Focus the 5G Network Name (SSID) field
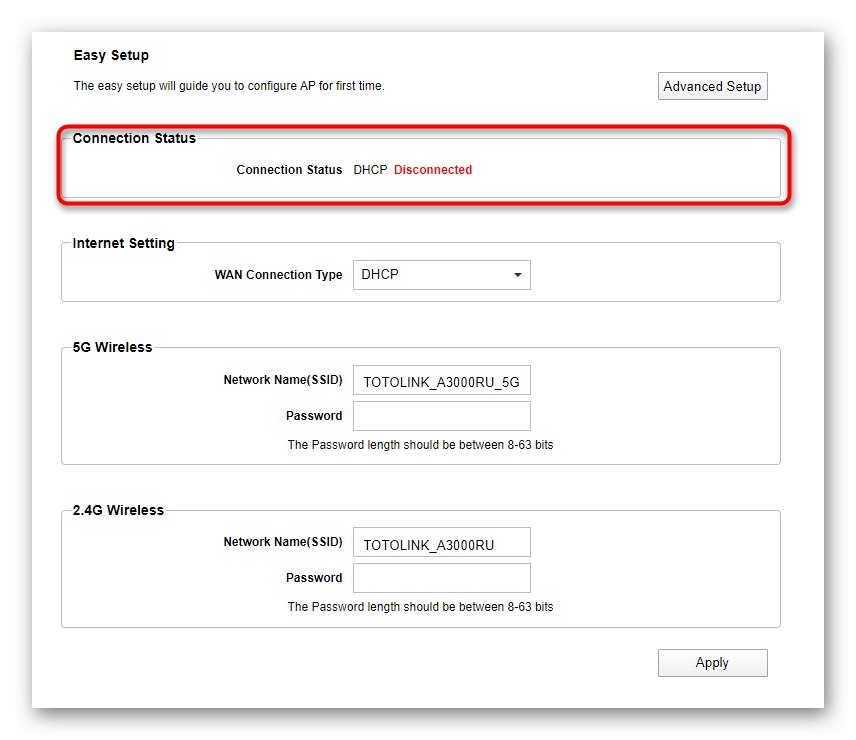The width and height of the screenshot is (856, 740). click(x=441, y=381)
